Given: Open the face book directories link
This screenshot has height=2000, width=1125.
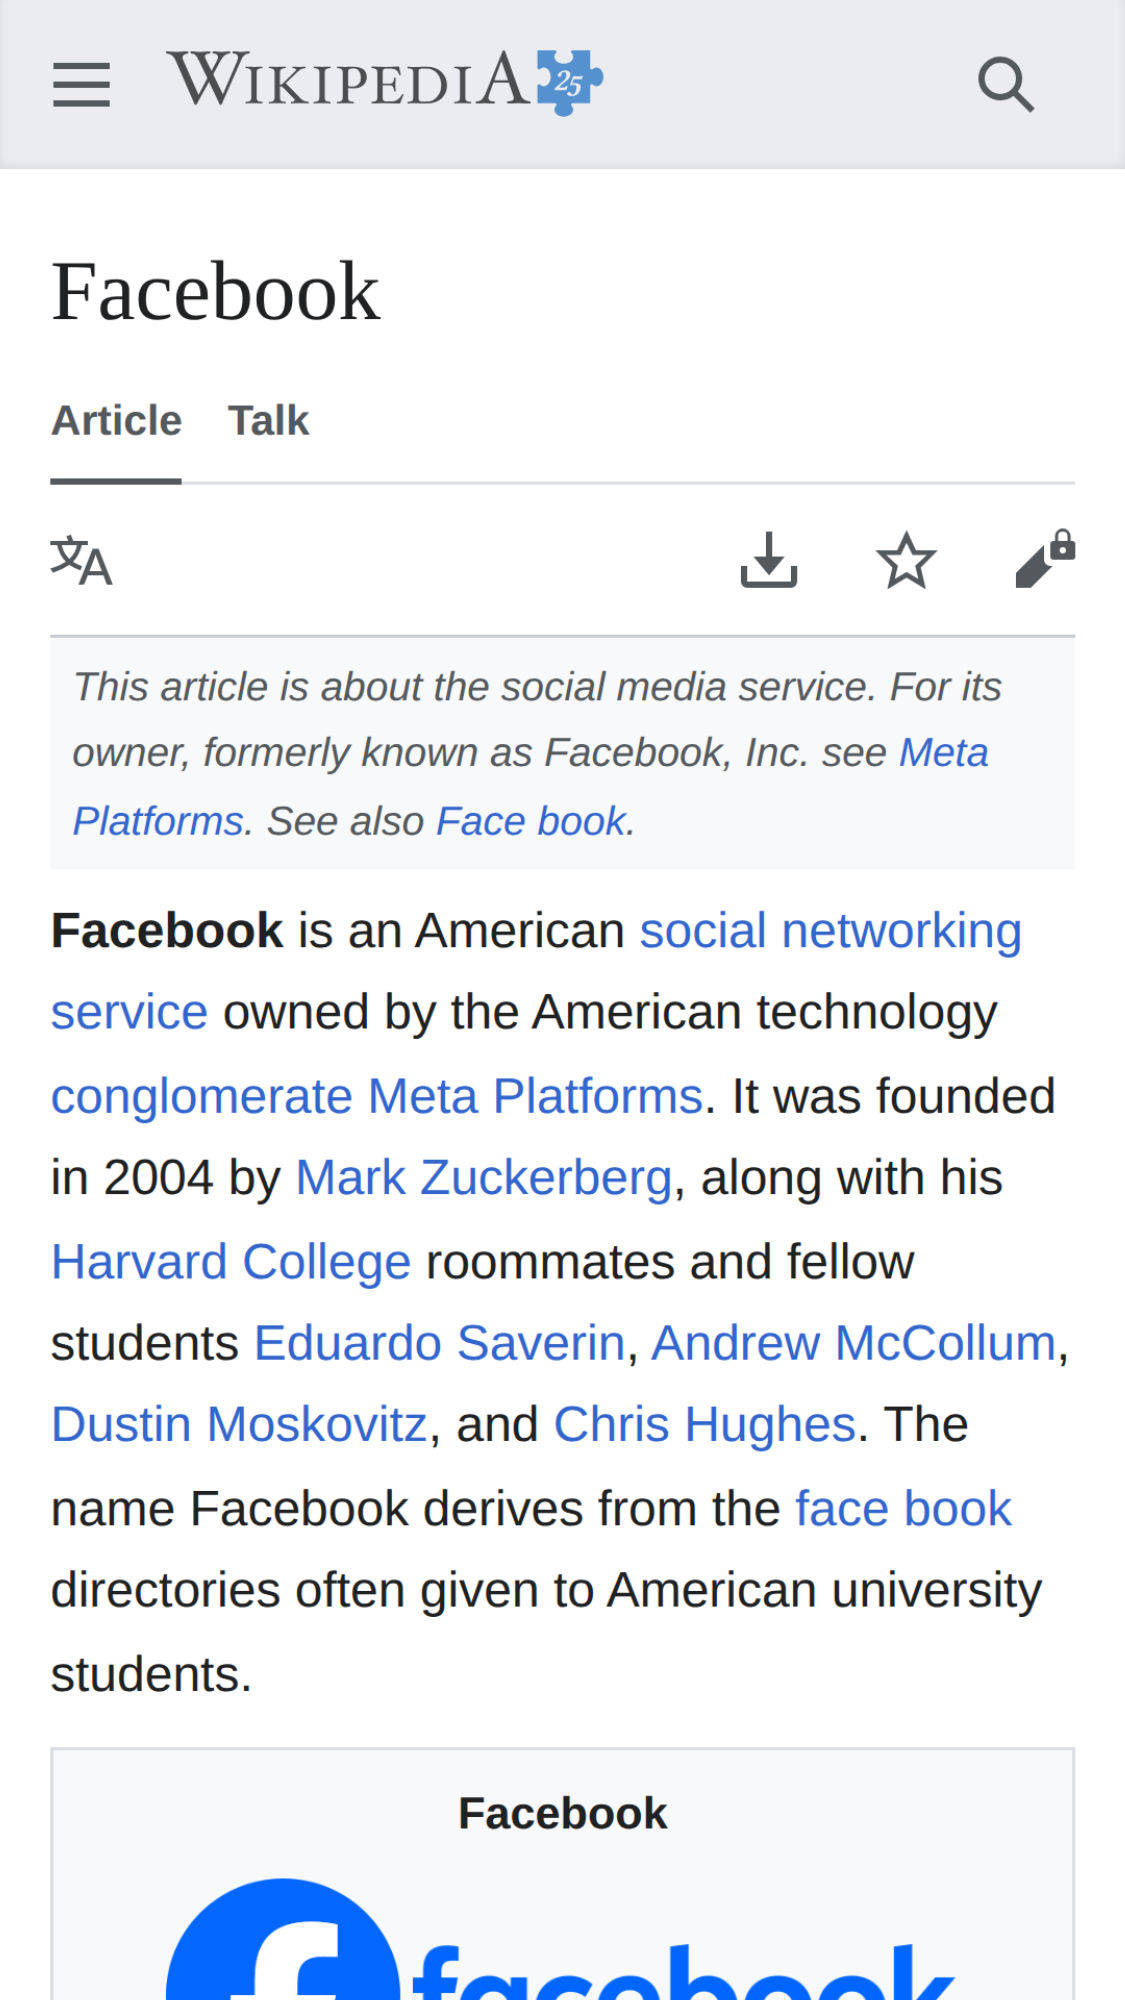Looking at the screenshot, I should 903,1509.
